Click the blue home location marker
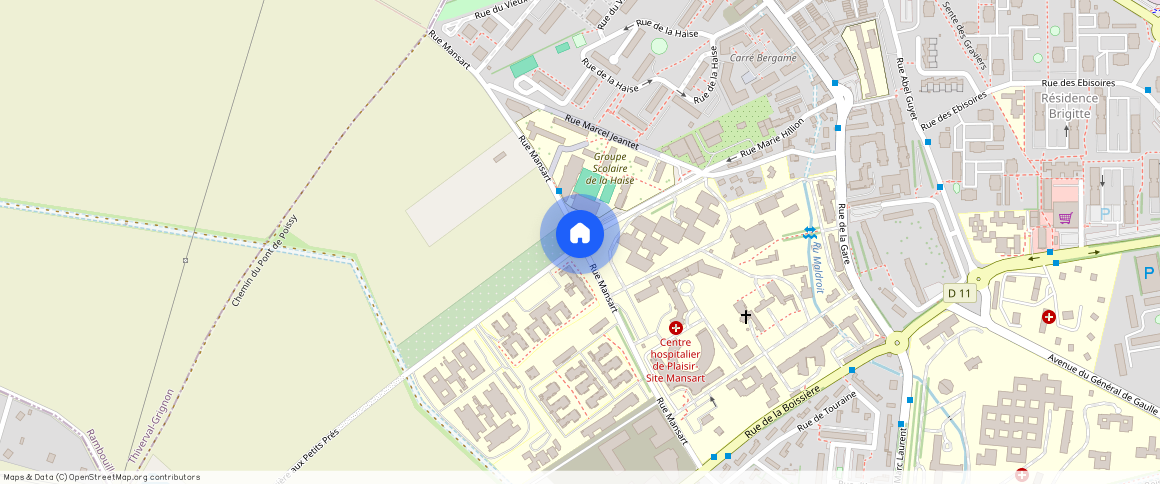Viewport: 1160px width, 484px height. pyautogui.click(x=580, y=234)
